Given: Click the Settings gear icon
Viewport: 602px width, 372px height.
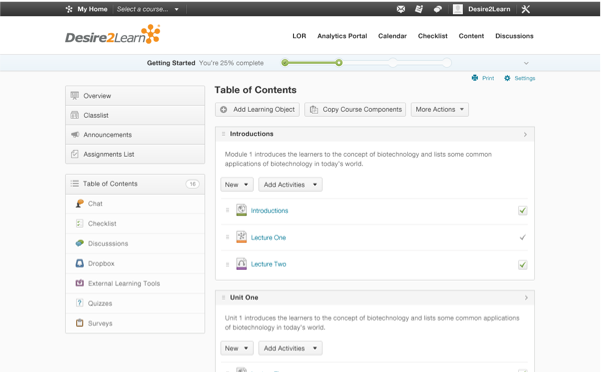Looking at the screenshot, I should pyautogui.click(x=507, y=78).
